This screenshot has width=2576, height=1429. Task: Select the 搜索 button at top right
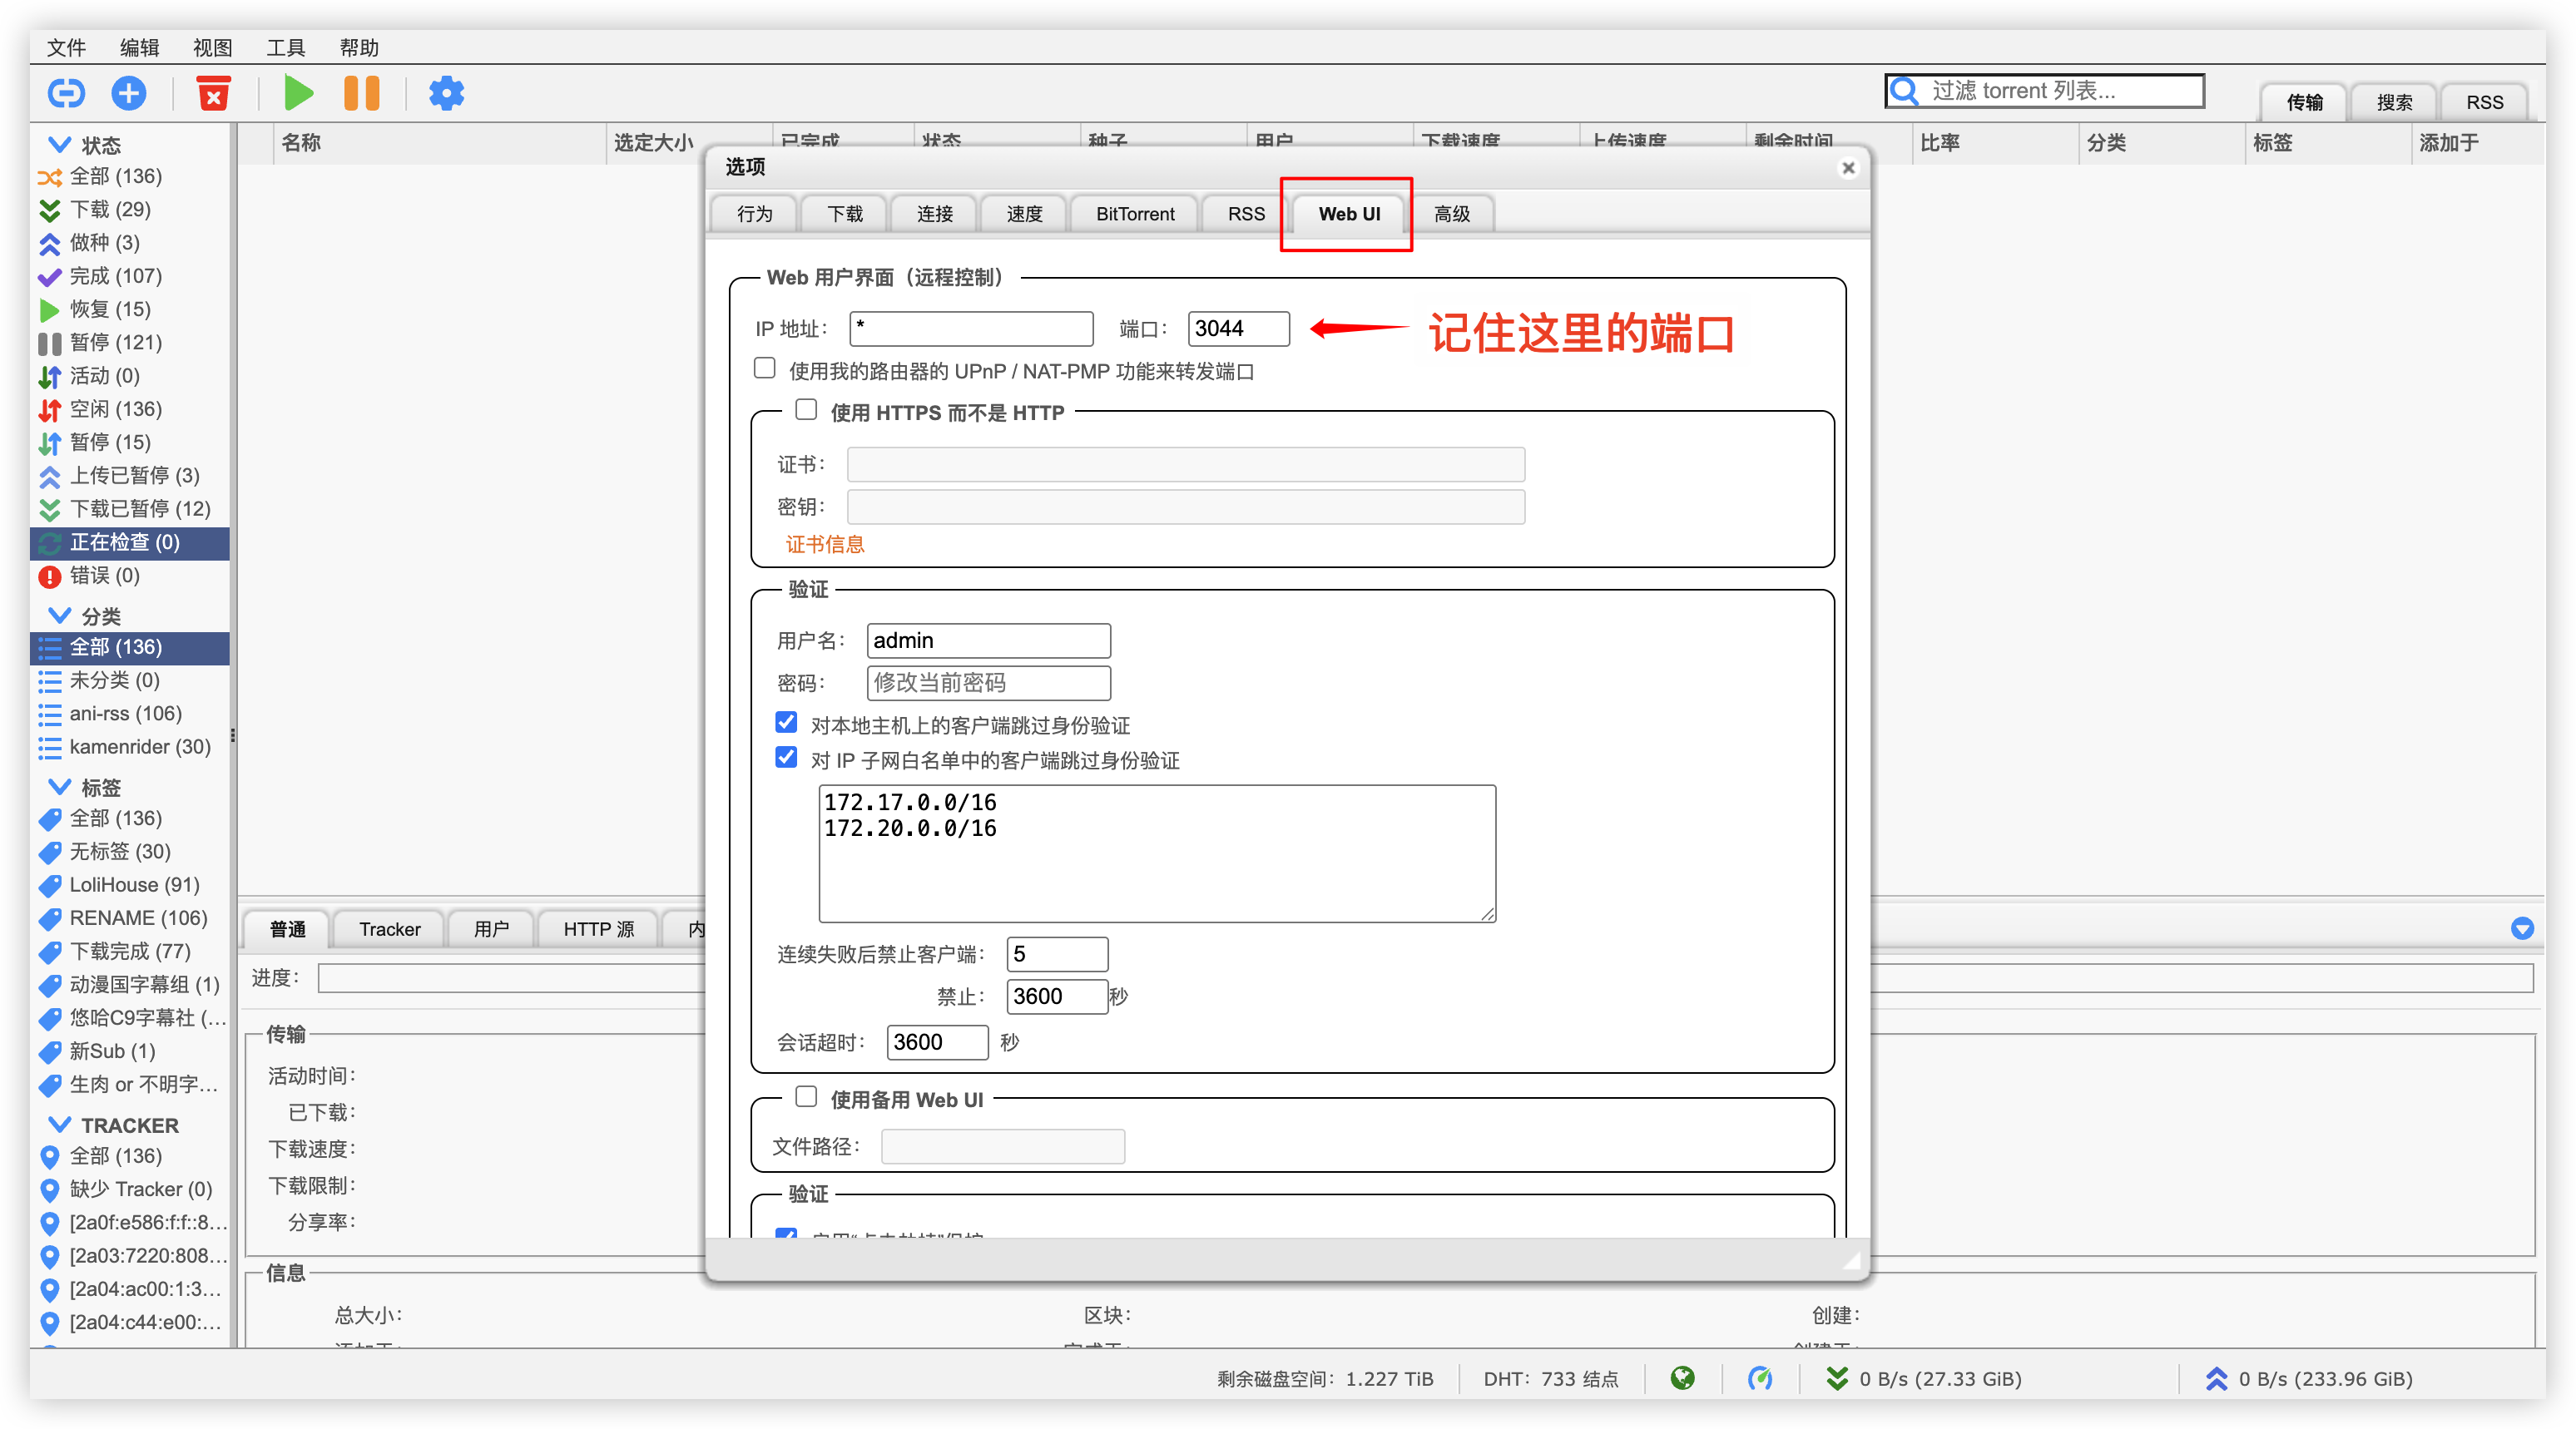coord(2394,102)
